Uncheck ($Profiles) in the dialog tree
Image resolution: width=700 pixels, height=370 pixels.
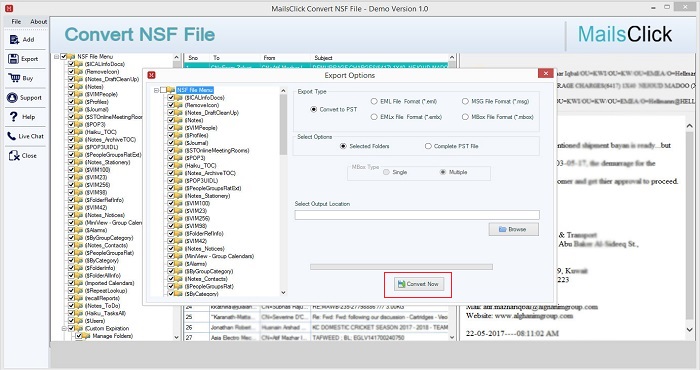click(x=171, y=135)
